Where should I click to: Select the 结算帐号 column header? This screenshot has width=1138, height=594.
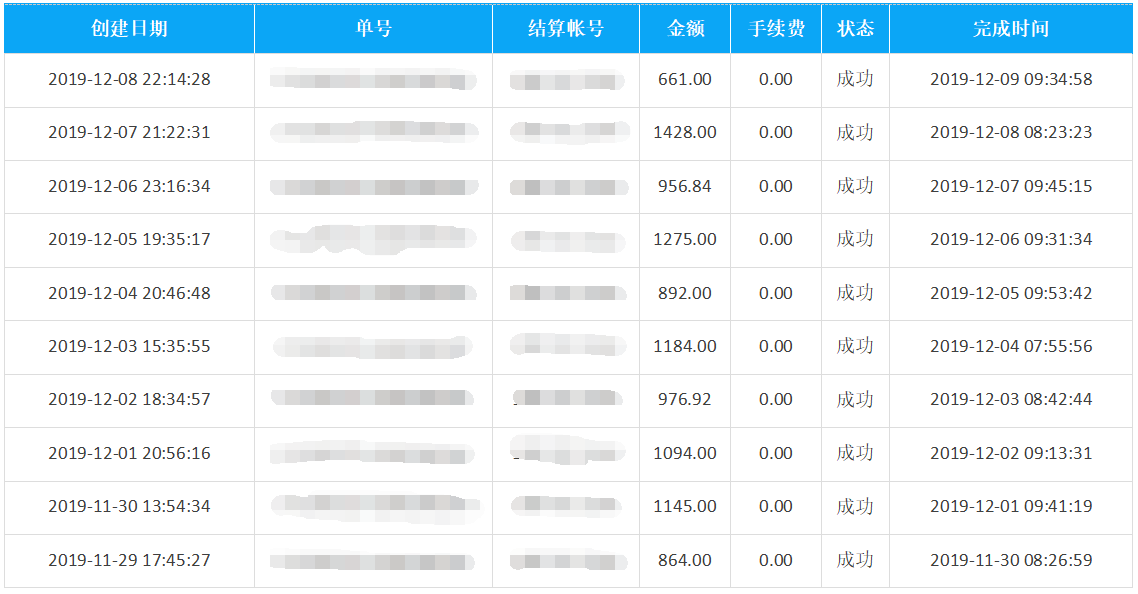[566, 29]
